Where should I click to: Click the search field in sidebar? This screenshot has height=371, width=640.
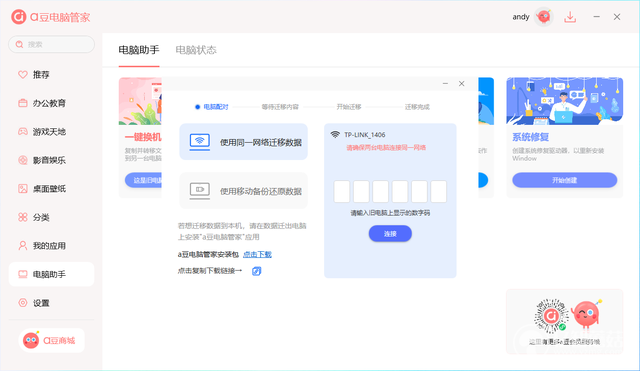pos(51,44)
